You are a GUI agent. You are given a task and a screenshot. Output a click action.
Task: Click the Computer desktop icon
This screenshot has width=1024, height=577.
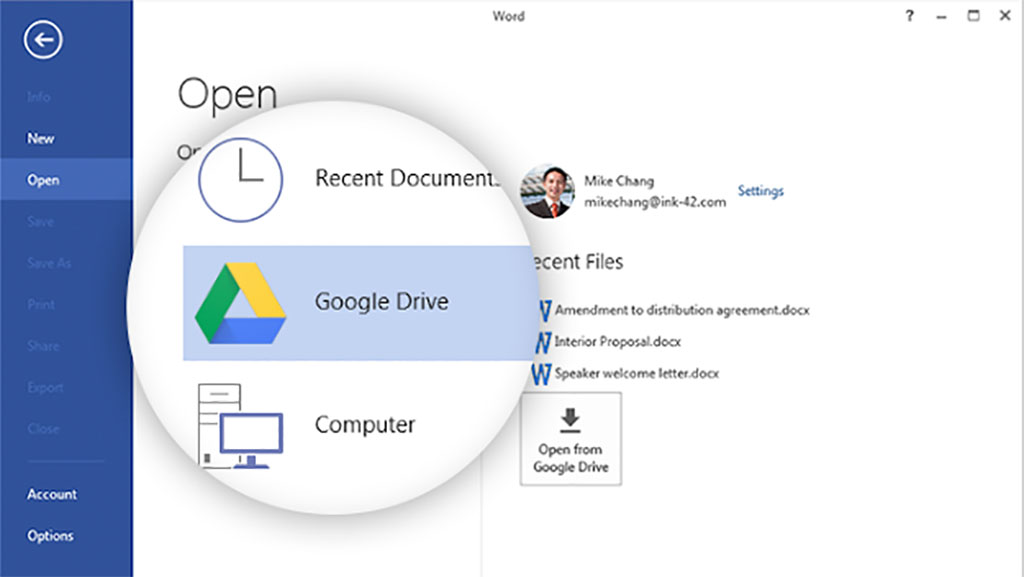pyautogui.click(x=240, y=425)
